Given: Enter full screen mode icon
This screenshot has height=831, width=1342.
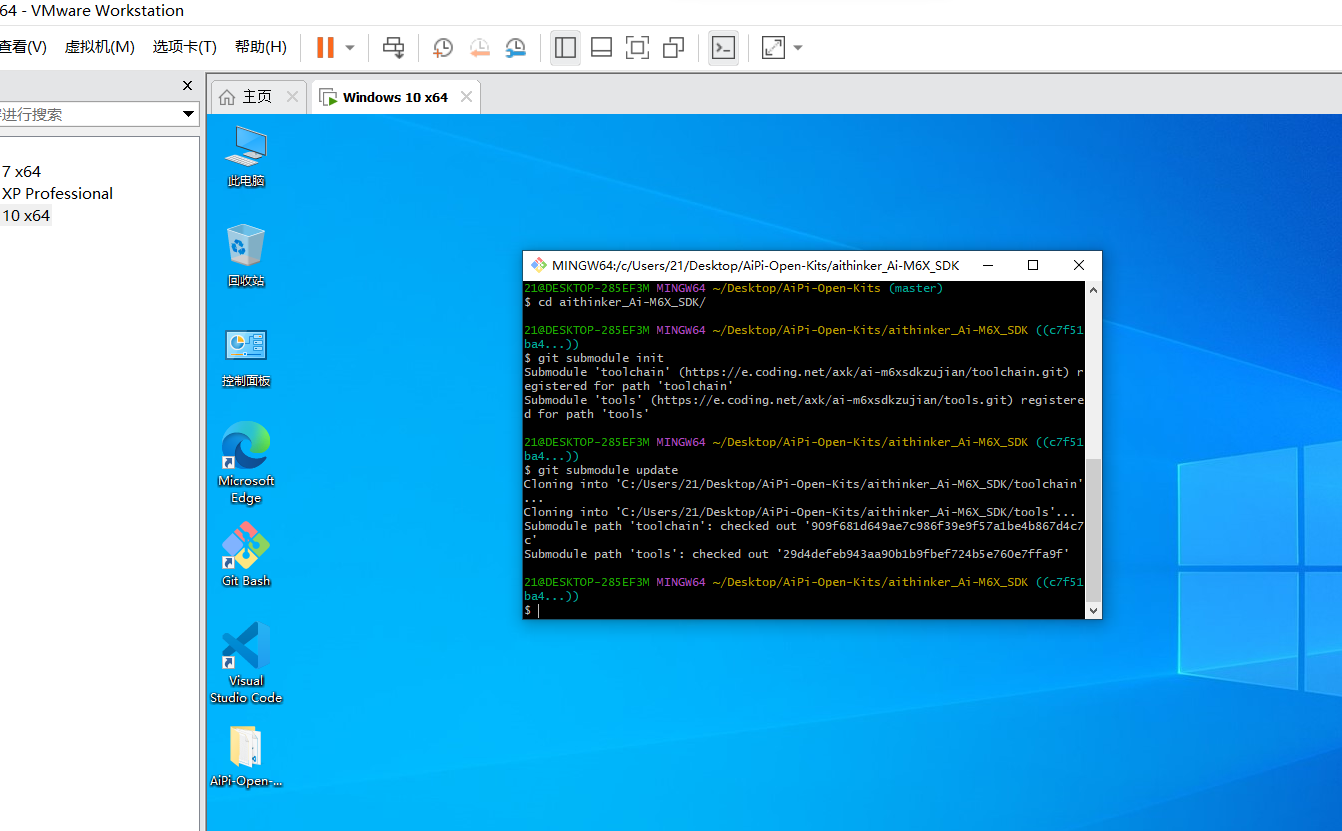Looking at the screenshot, I should pyautogui.click(x=638, y=47).
